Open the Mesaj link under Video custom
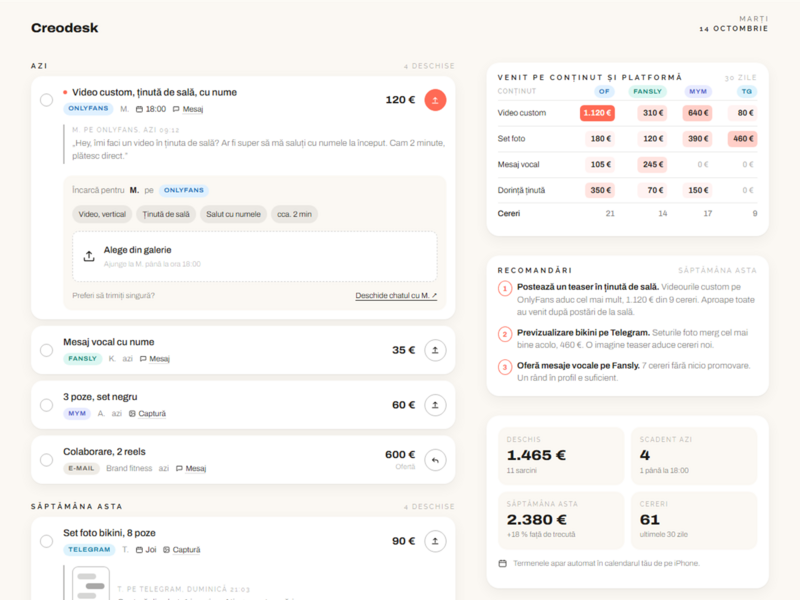Viewport: 800px width, 600px height. tap(193, 109)
